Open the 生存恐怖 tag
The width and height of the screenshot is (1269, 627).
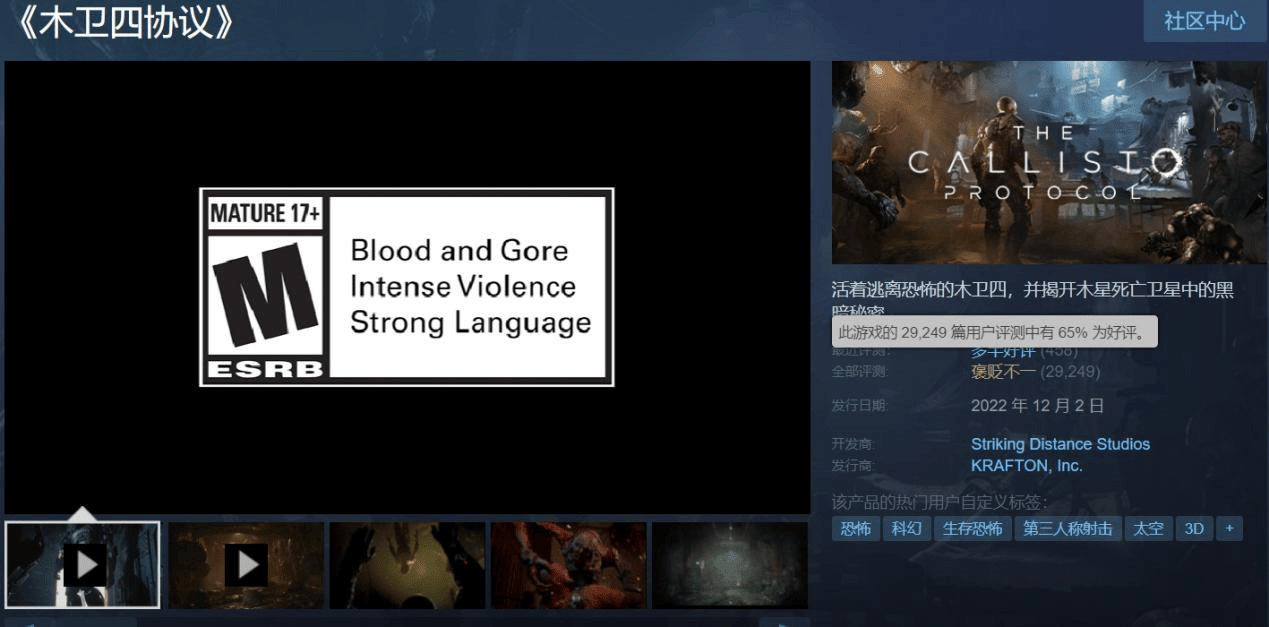click(x=973, y=529)
